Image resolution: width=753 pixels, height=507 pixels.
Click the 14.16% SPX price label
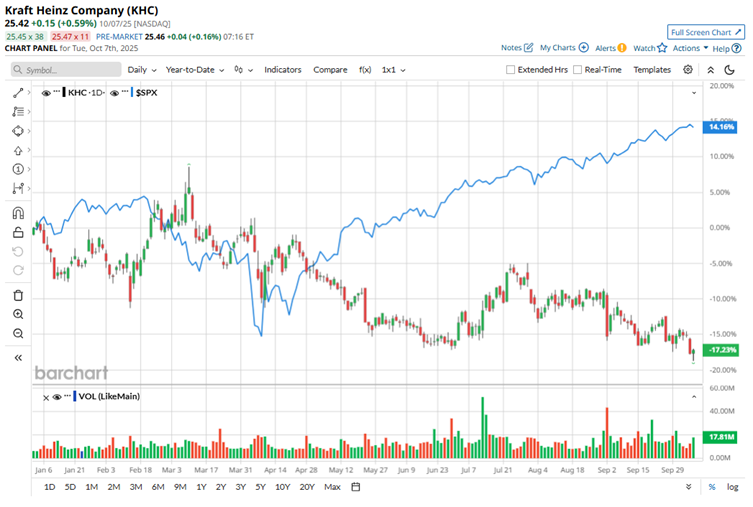719,127
